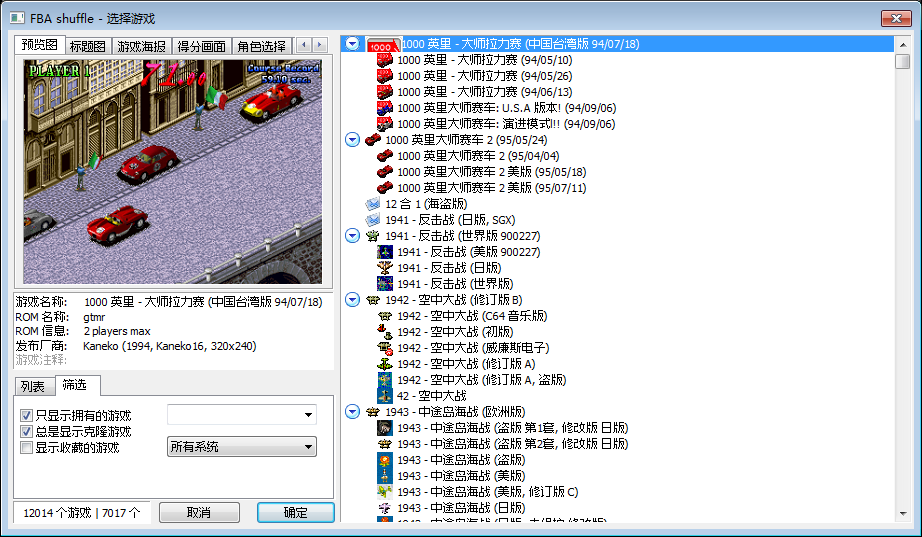Open the 游戏海报 tab
The height and width of the screenshot is (537, 922).
tap(142, 46)
